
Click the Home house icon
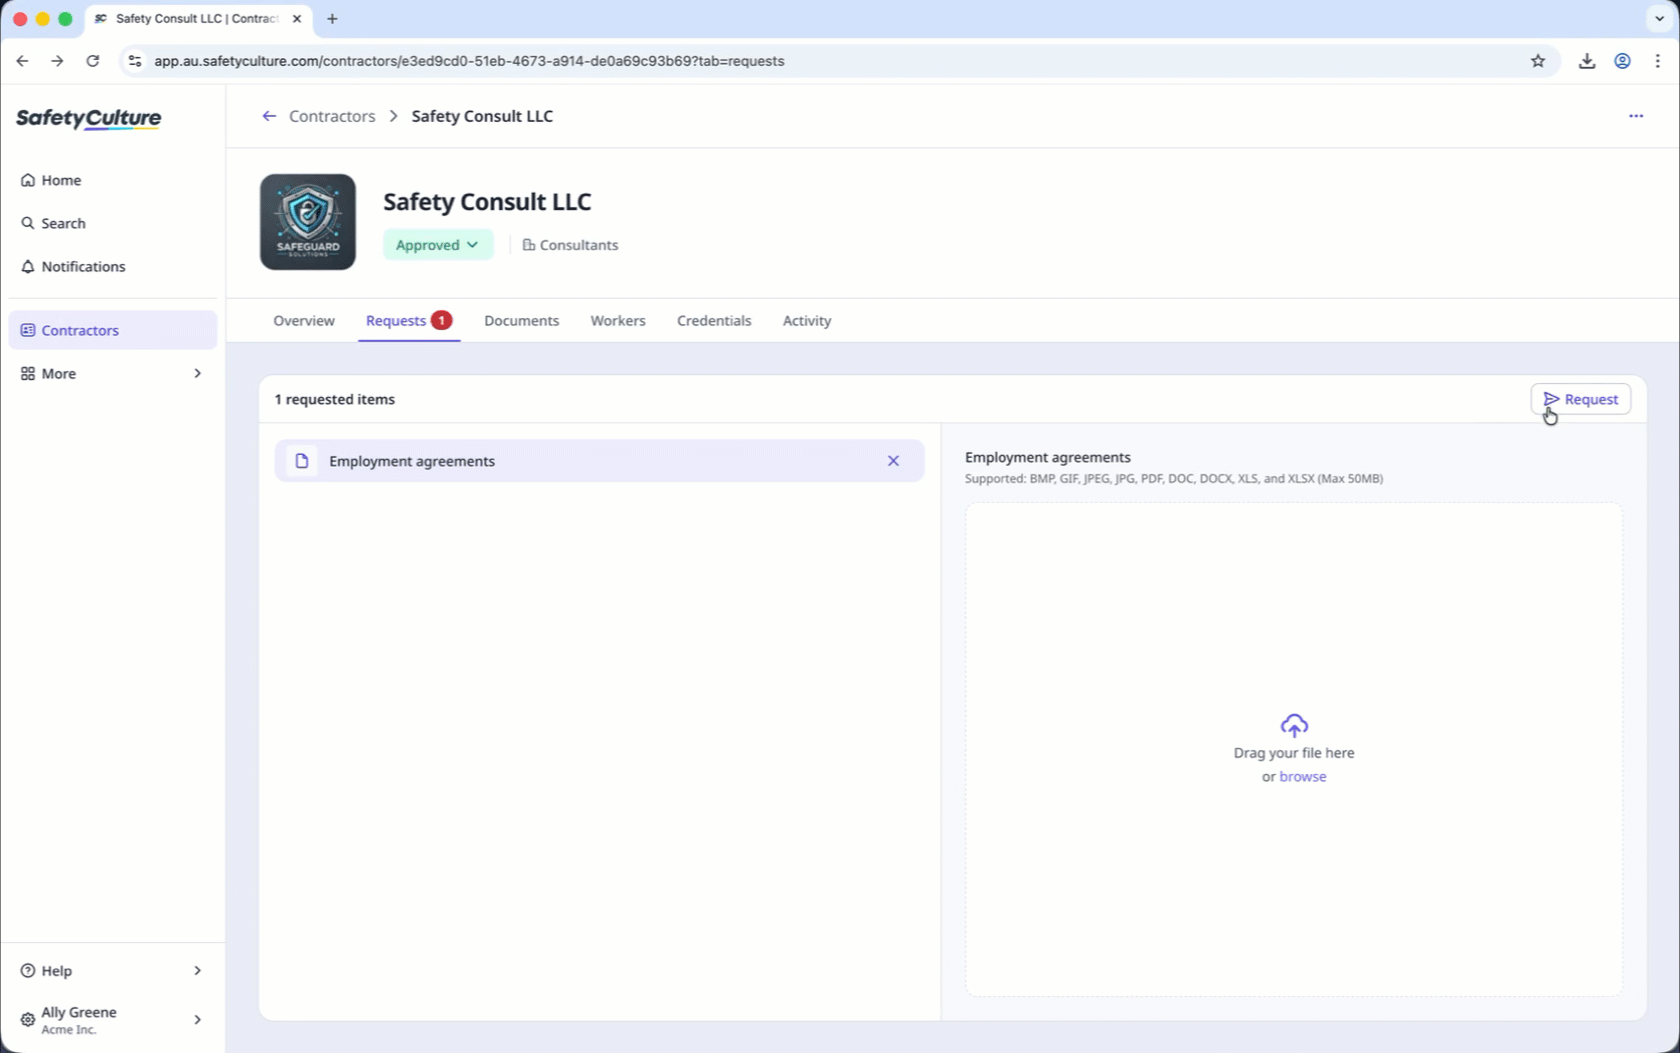click(28, 180)
